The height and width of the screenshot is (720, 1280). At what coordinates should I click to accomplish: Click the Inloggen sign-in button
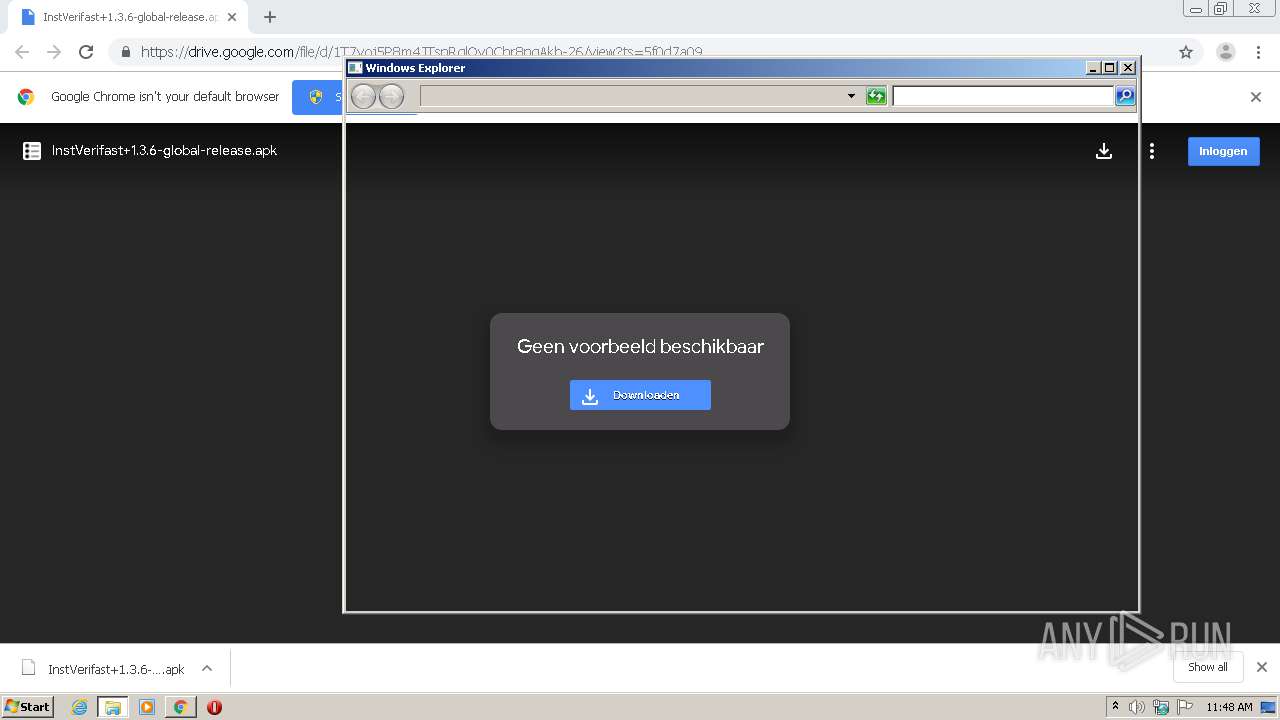(1223, 151)
